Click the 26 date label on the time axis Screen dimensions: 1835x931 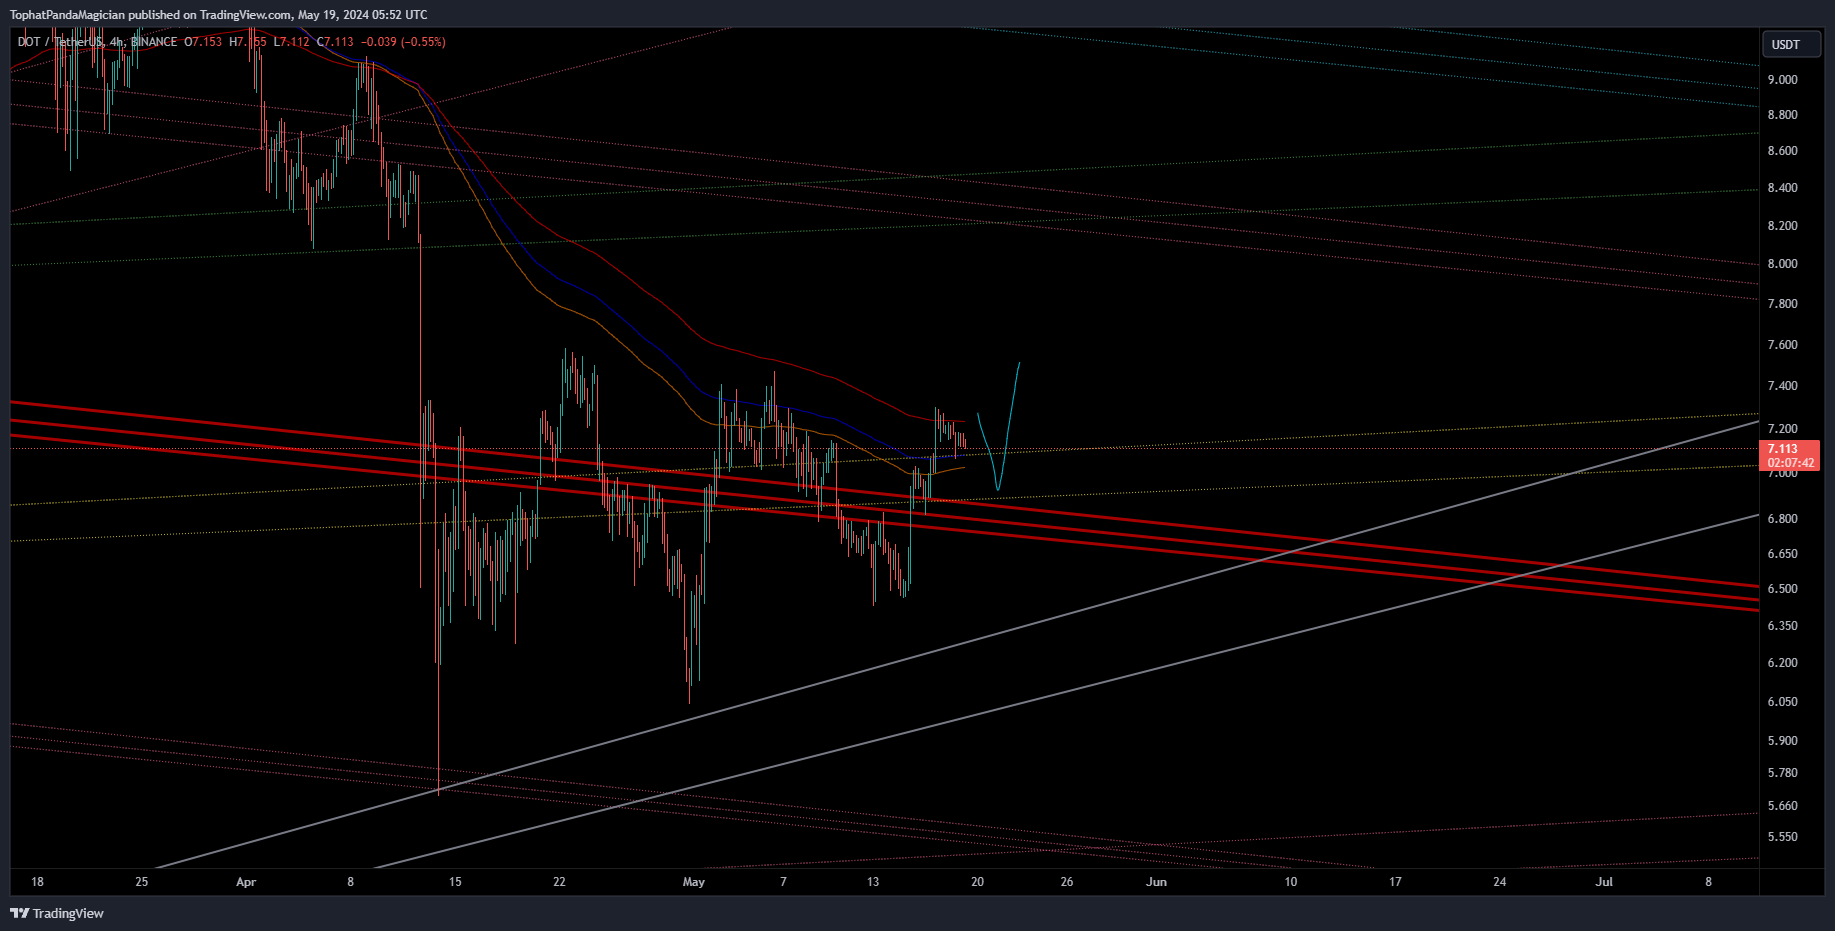point(1067,882)
